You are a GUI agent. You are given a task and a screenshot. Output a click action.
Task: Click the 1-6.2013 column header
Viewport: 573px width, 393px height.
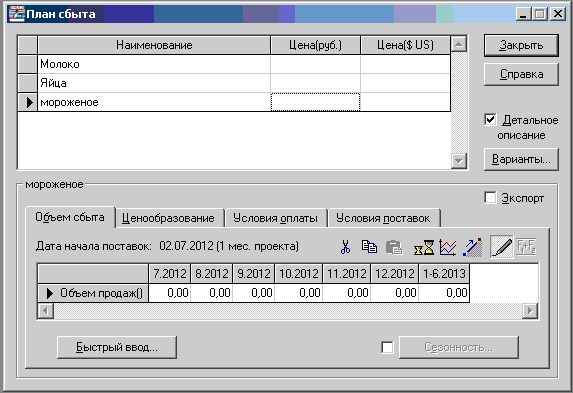pos(444,273)
